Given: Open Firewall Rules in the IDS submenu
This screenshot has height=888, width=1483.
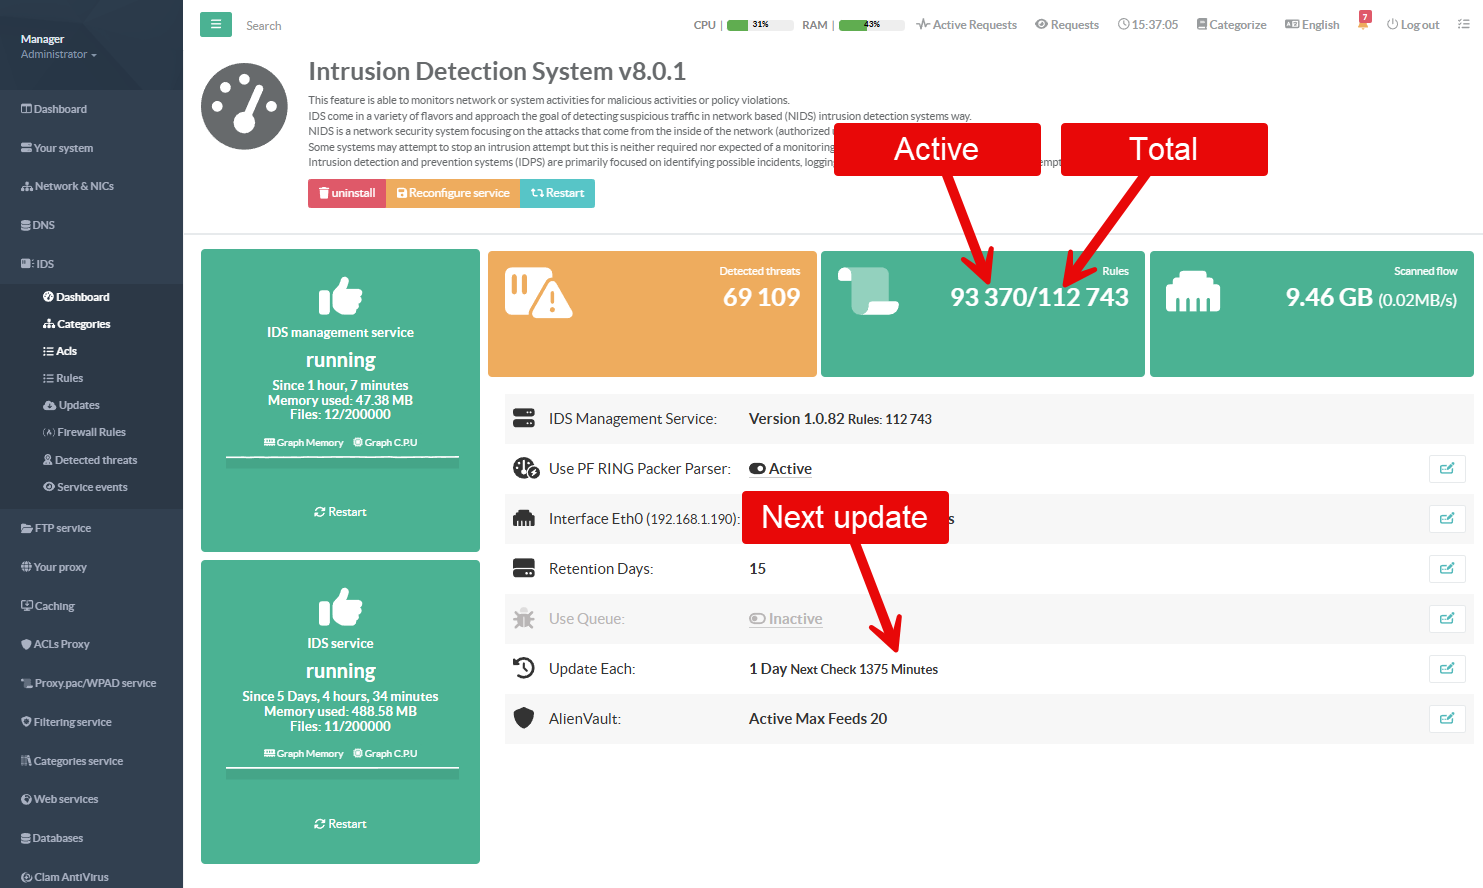Looking at the screenshot, I should [x=91, y=432].
